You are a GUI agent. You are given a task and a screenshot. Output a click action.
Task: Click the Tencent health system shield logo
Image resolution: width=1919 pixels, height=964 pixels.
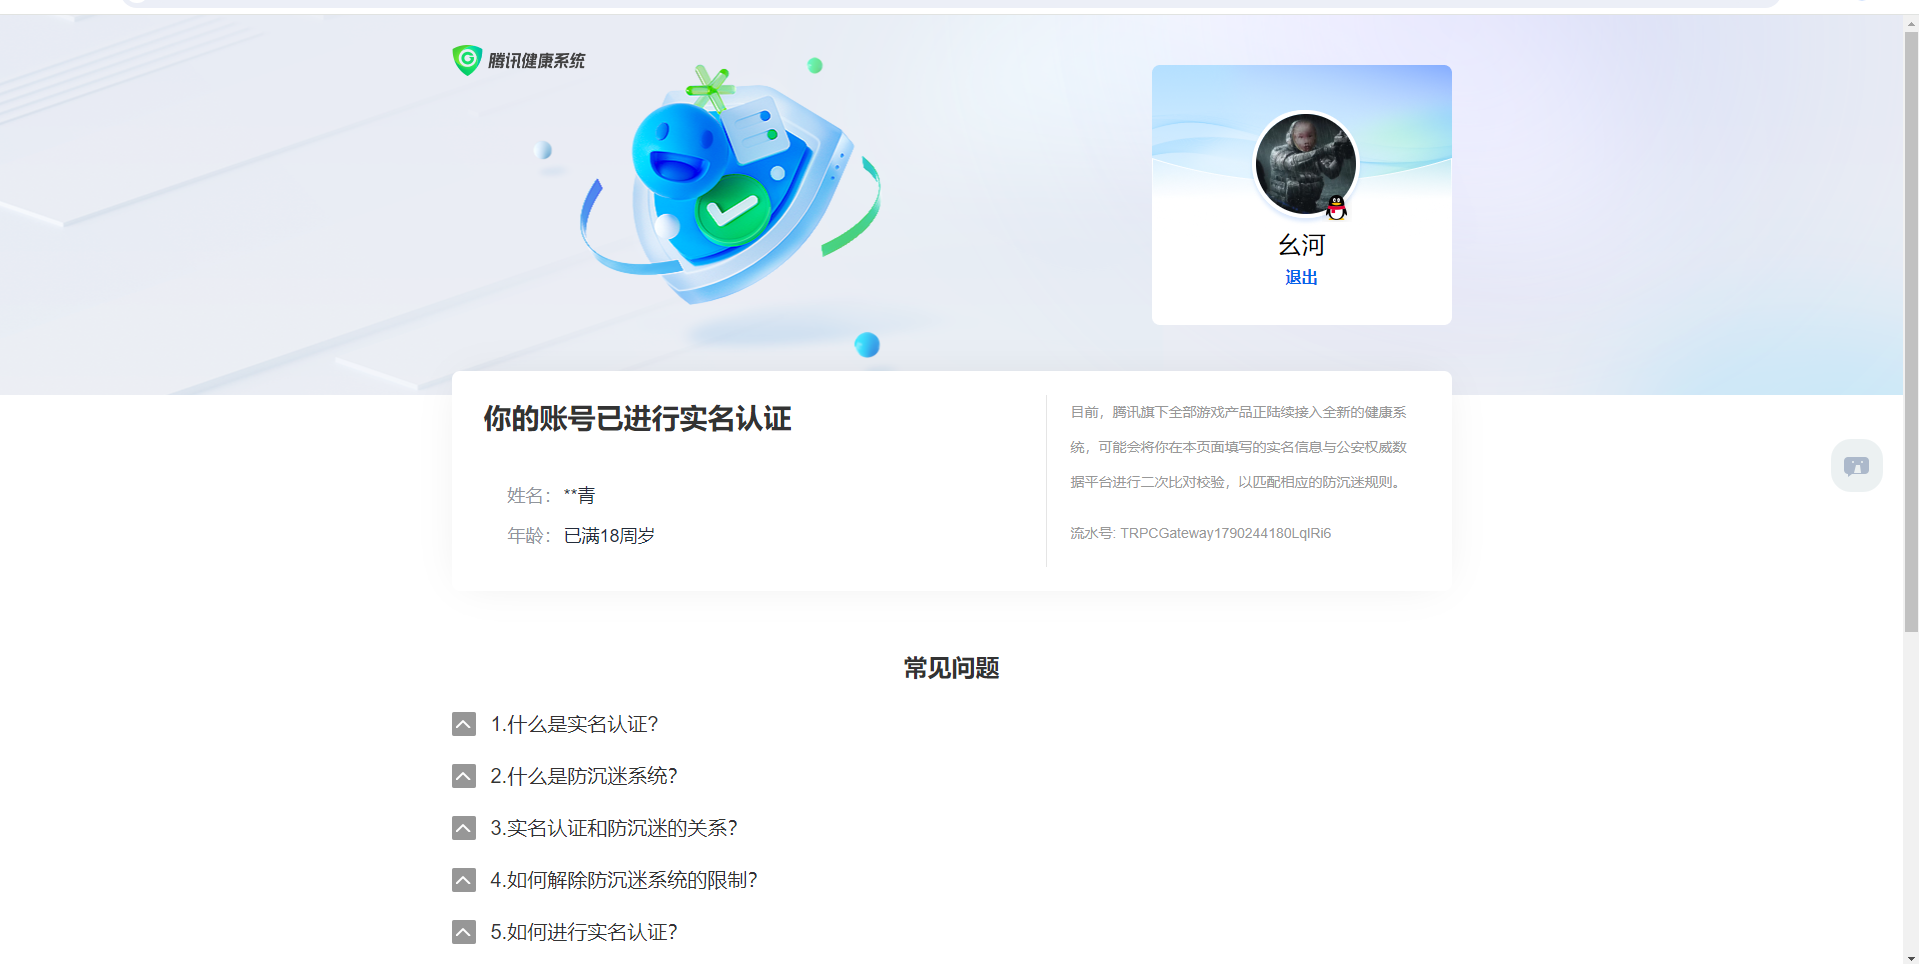(x=467, y=60)
